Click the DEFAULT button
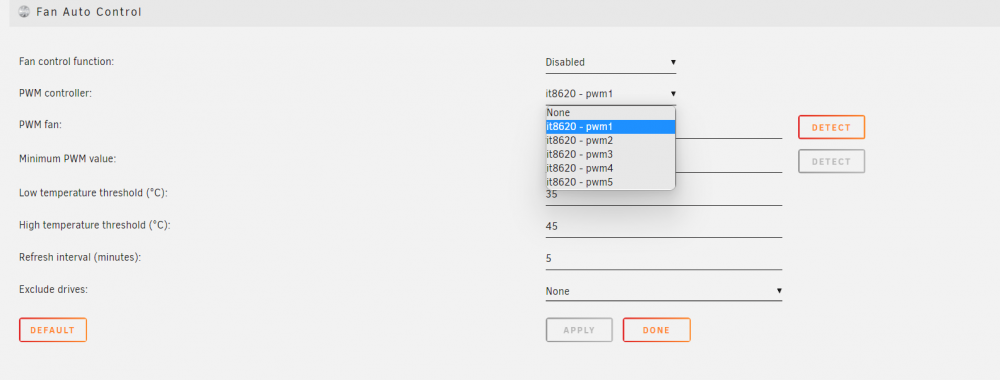 tap(53, 330)
